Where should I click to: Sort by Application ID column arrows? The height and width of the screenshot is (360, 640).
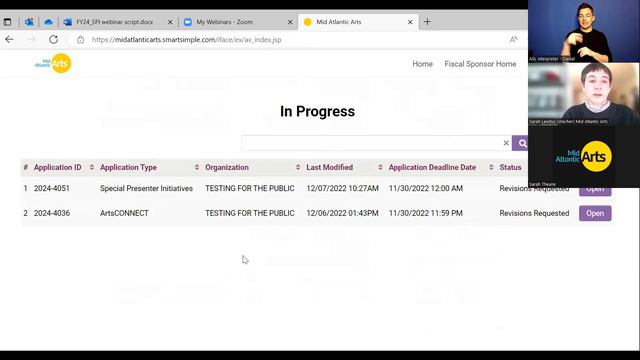91,167
